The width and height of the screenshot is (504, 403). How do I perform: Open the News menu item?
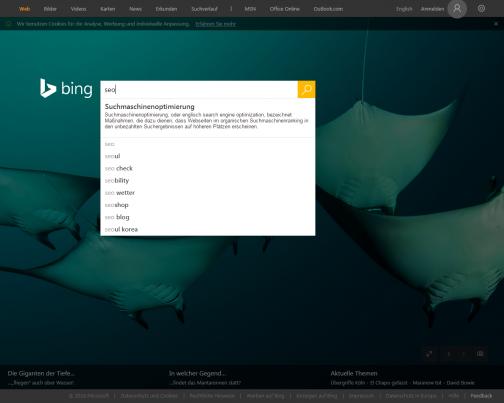coord(135,9)
